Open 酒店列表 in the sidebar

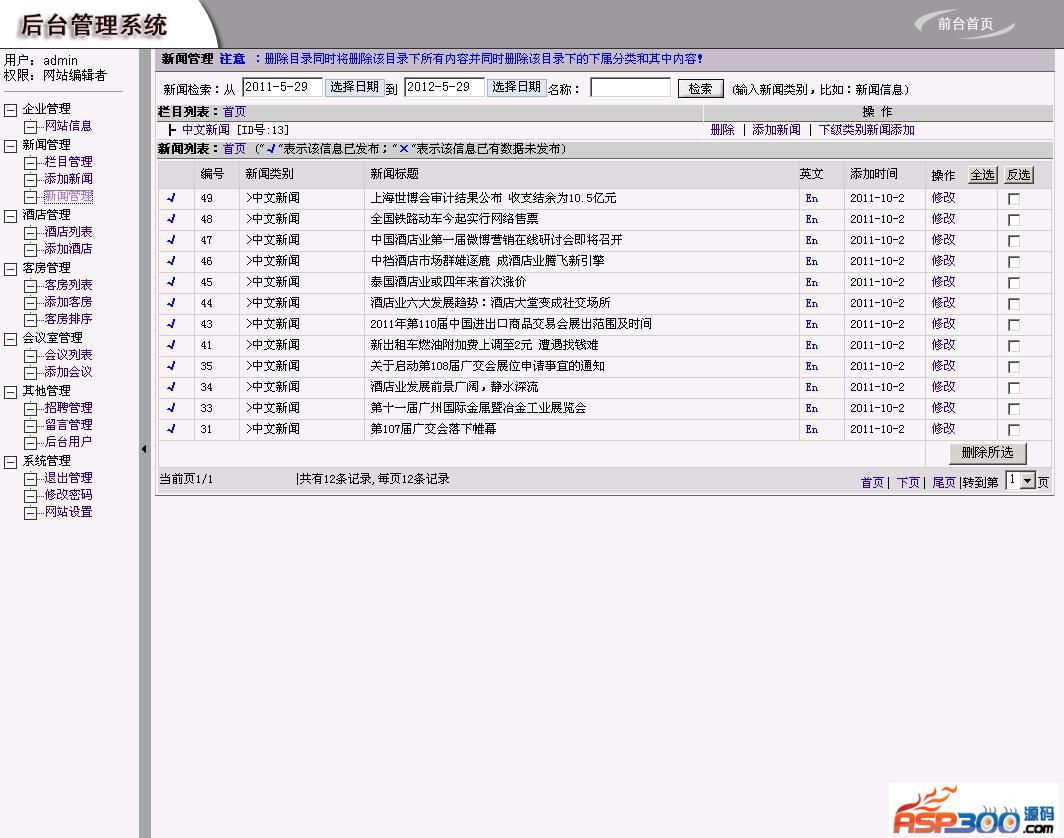(x=68, y=231)
